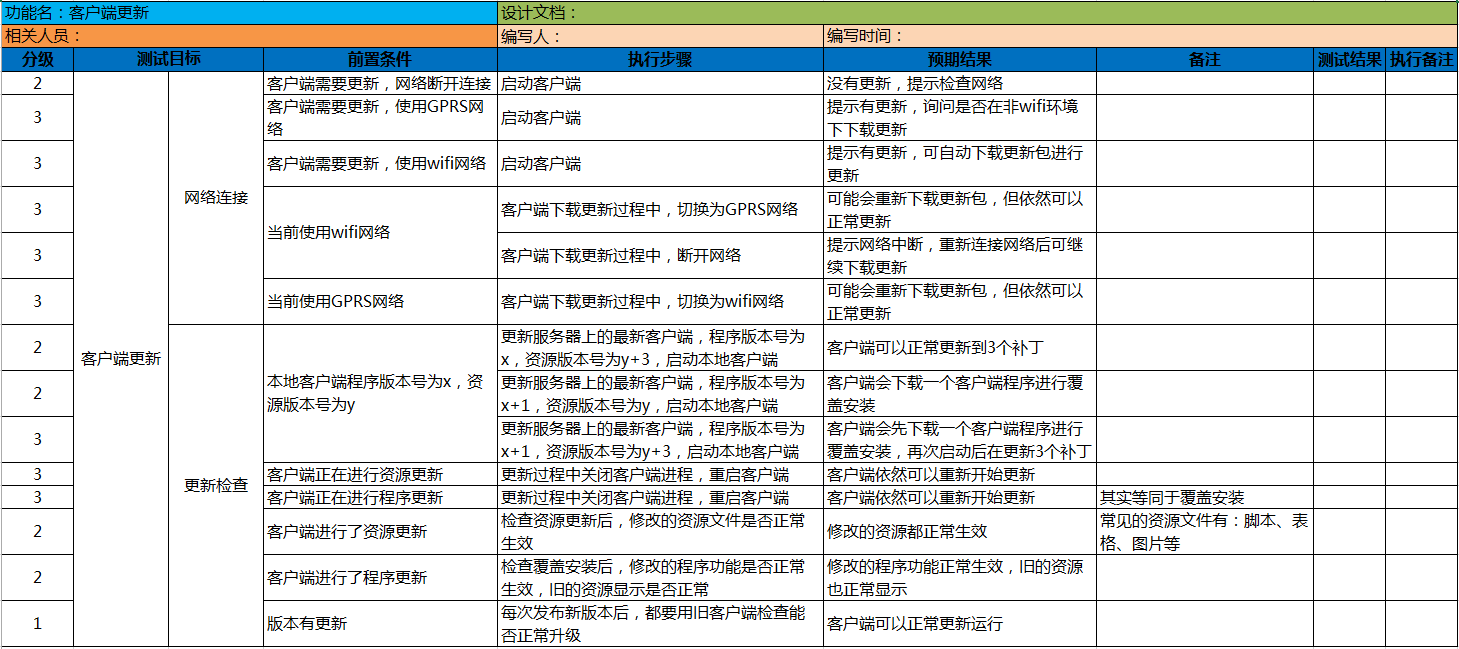Click the remark listing 脚本、表格、图片等
The height and width of the screenshot is (649, 1459).
coord(1204,531)
